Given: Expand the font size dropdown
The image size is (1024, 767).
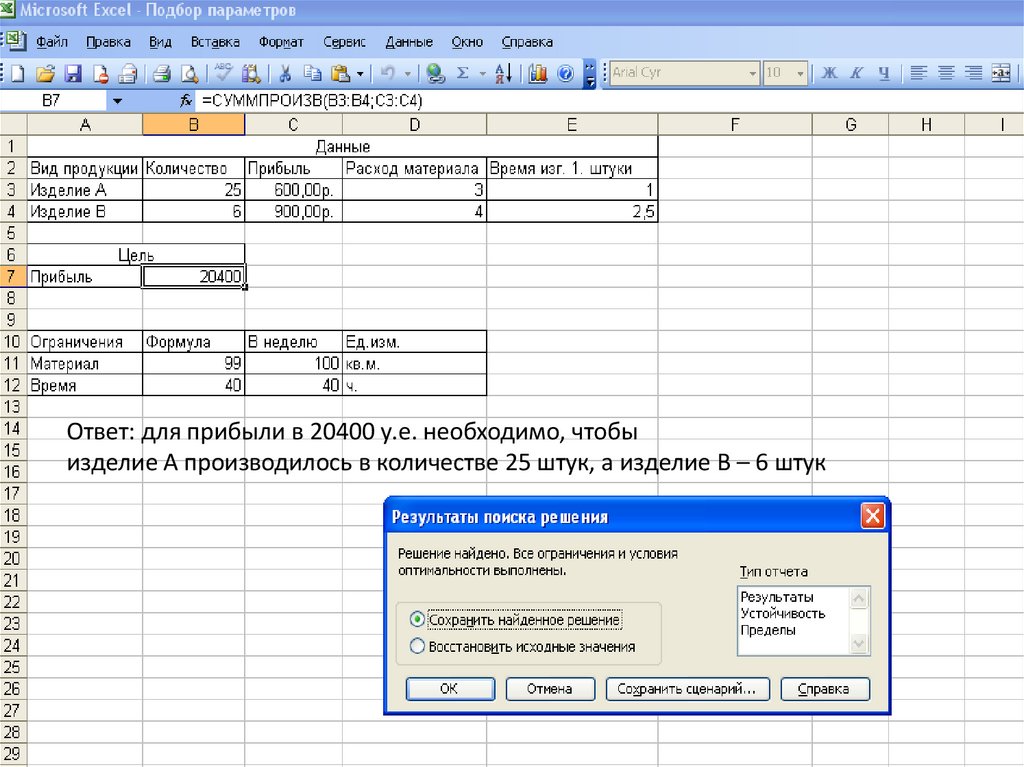Looking at the screenshot, I should click(x=801, y=73).
